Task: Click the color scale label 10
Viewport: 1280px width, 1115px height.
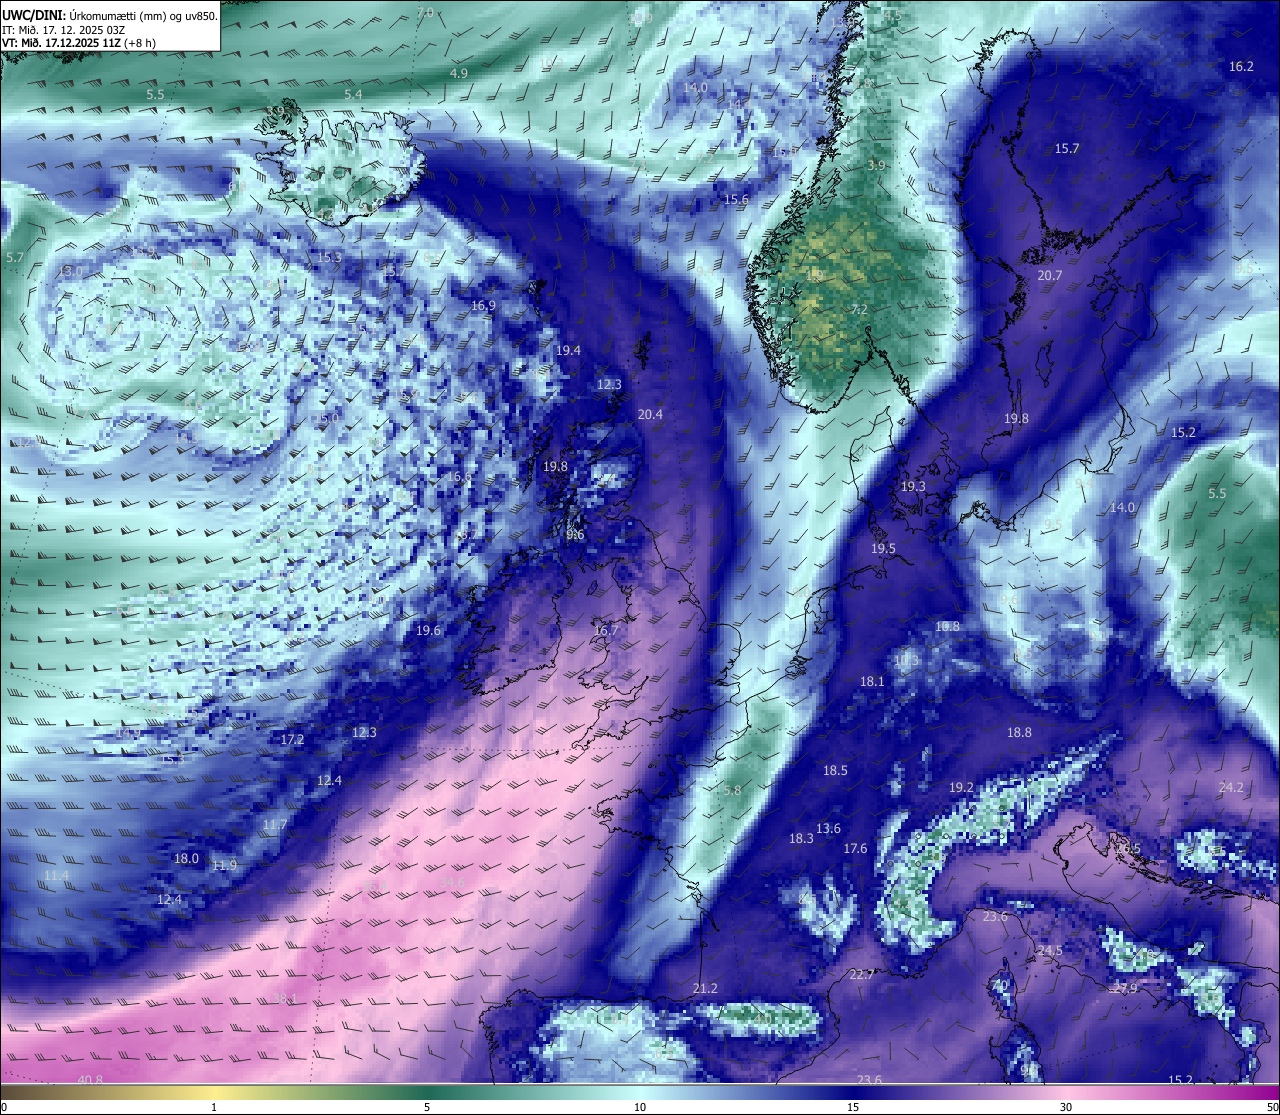Action: click(639, 1107)
